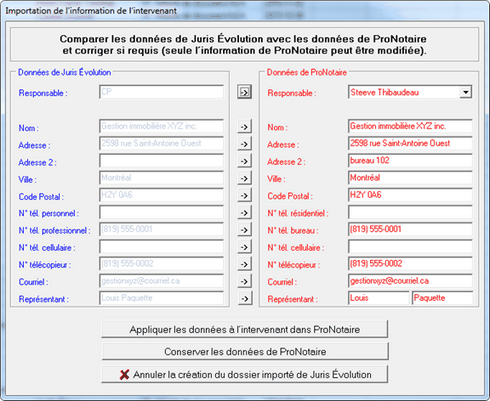
Task: Edit Représentant last name 'Paquette' field
Action: (442, 298)
